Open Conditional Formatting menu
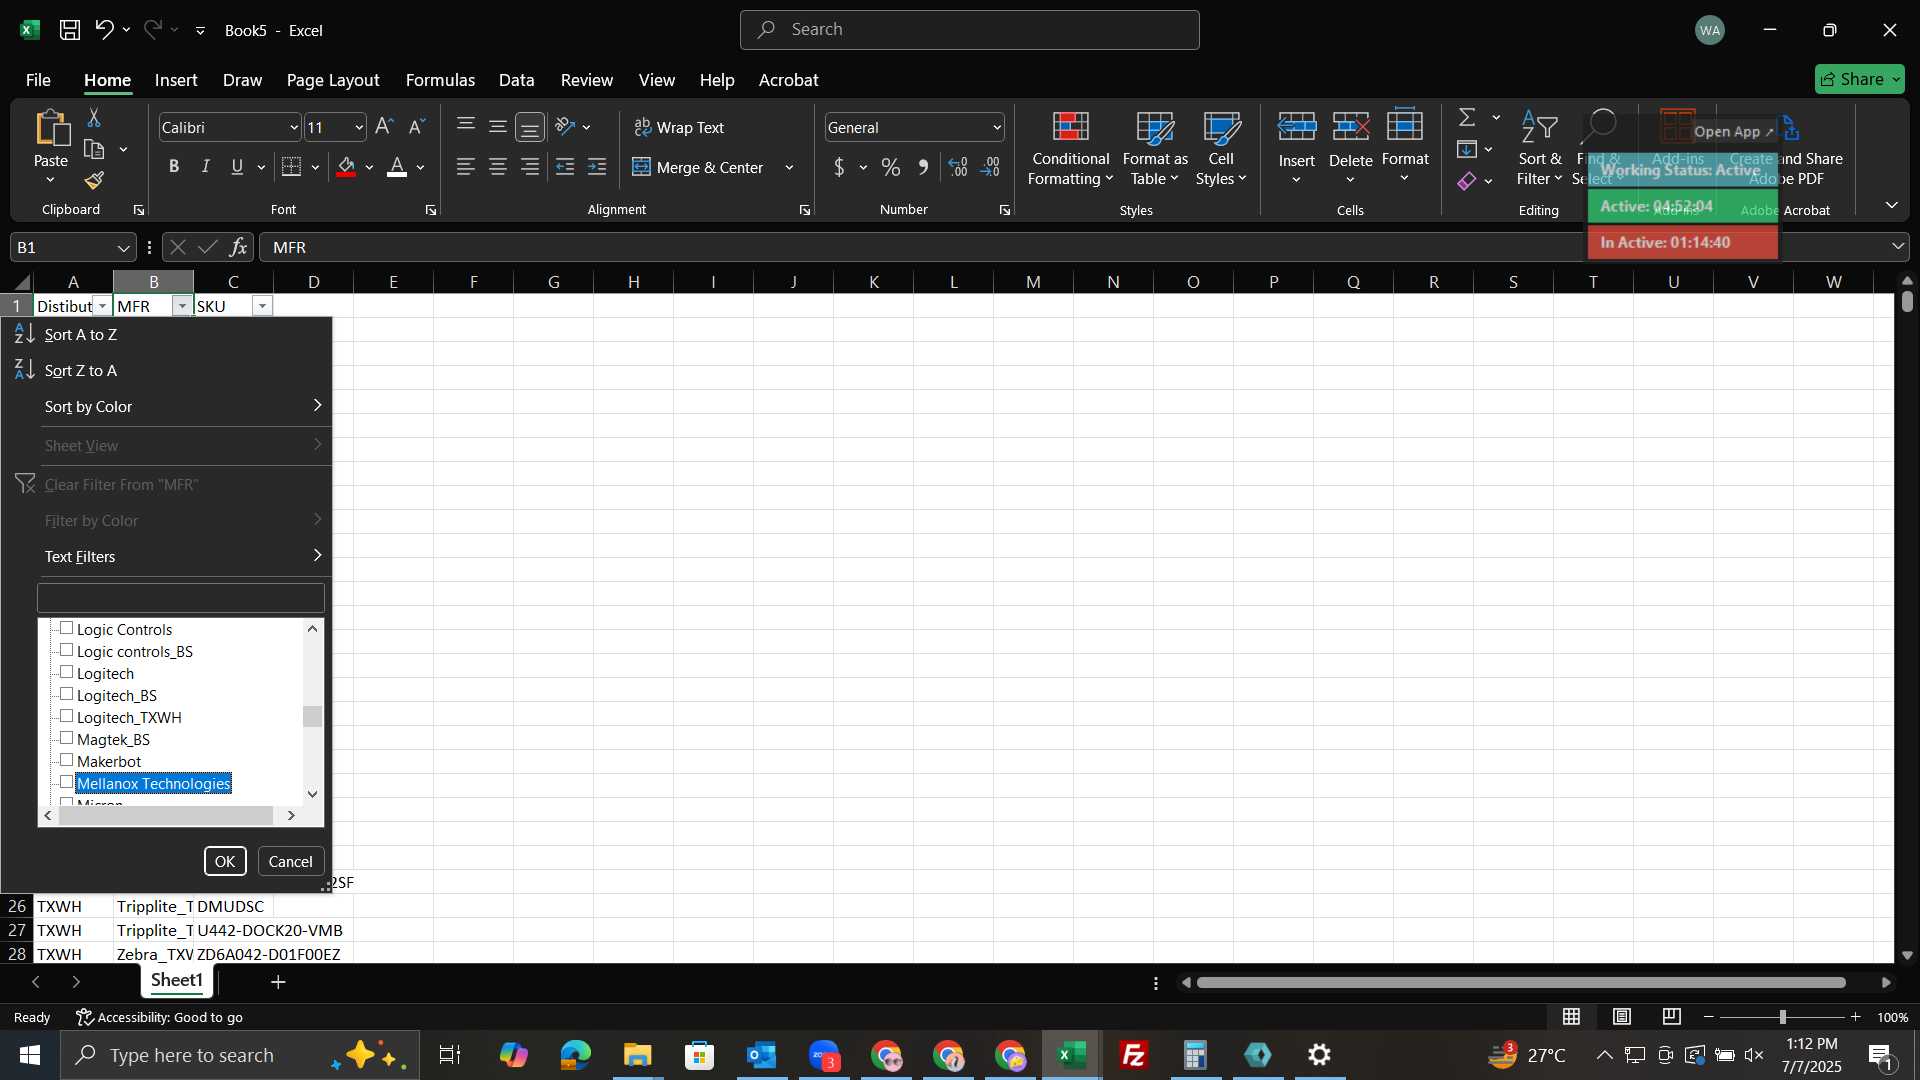This screenshot has height=1080, width=1920. 1070,149
